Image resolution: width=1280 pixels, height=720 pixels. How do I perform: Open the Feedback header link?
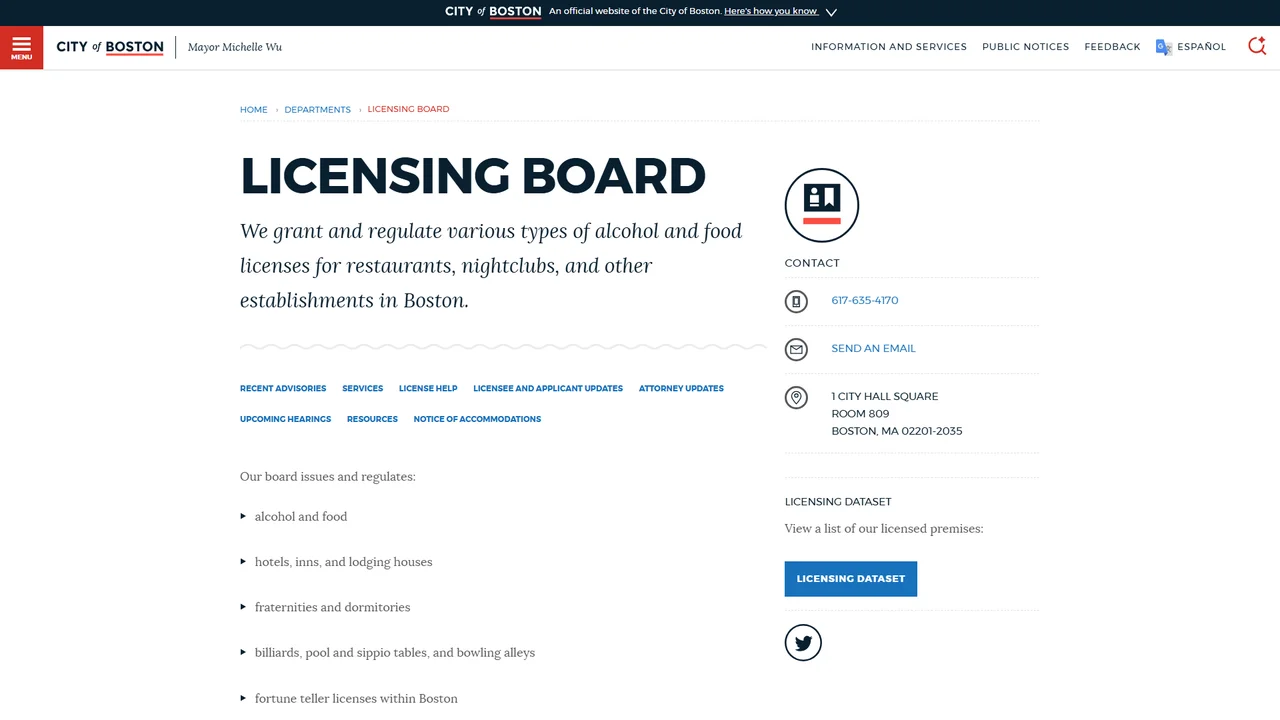(x=1112, y=47)
